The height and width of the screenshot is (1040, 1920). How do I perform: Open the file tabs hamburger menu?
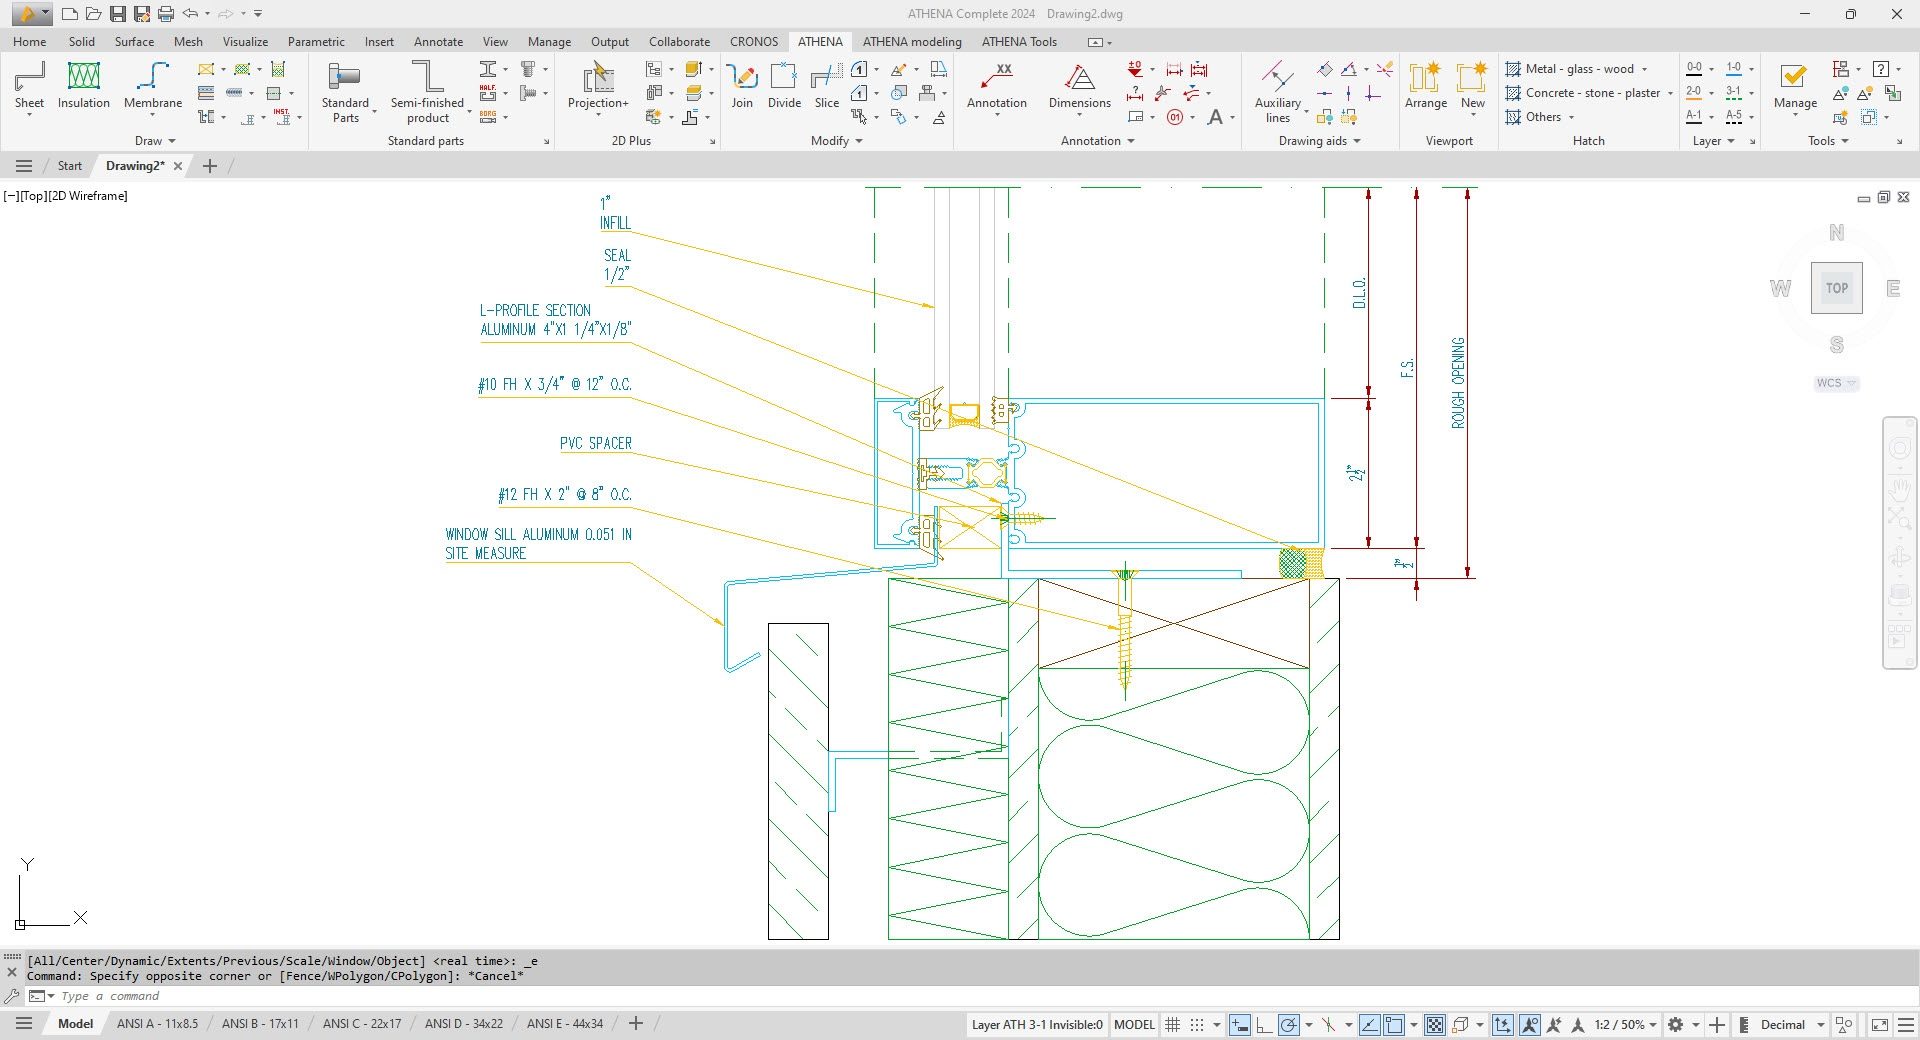(x=24, y=166)
